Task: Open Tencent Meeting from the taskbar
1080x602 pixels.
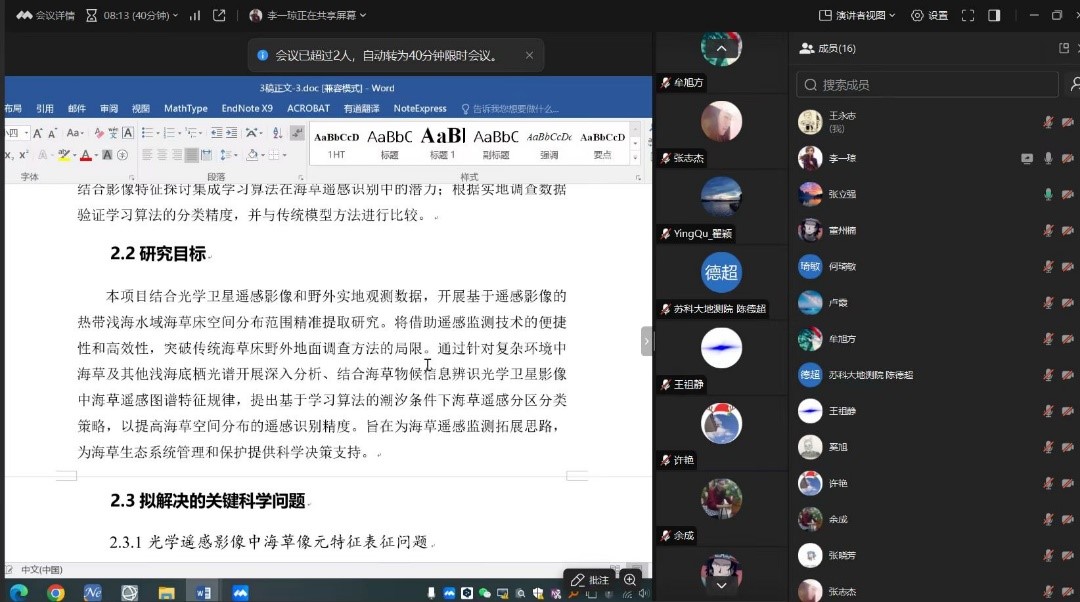Action: (x=240, y=592)
